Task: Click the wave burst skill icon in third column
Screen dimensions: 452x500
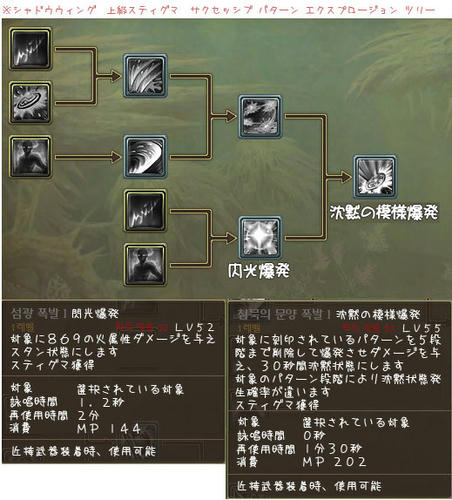Action: click(260, 116)
